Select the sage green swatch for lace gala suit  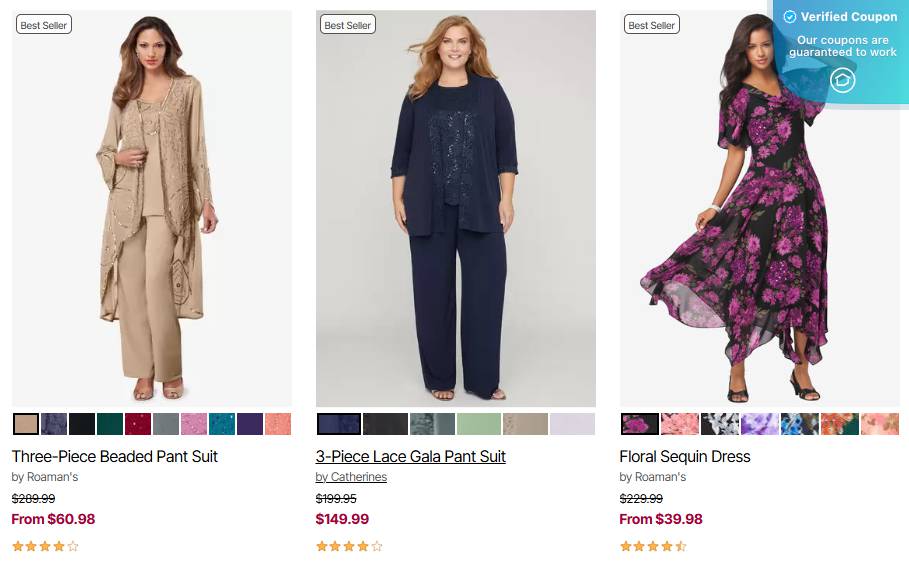(x=479, y=424)
